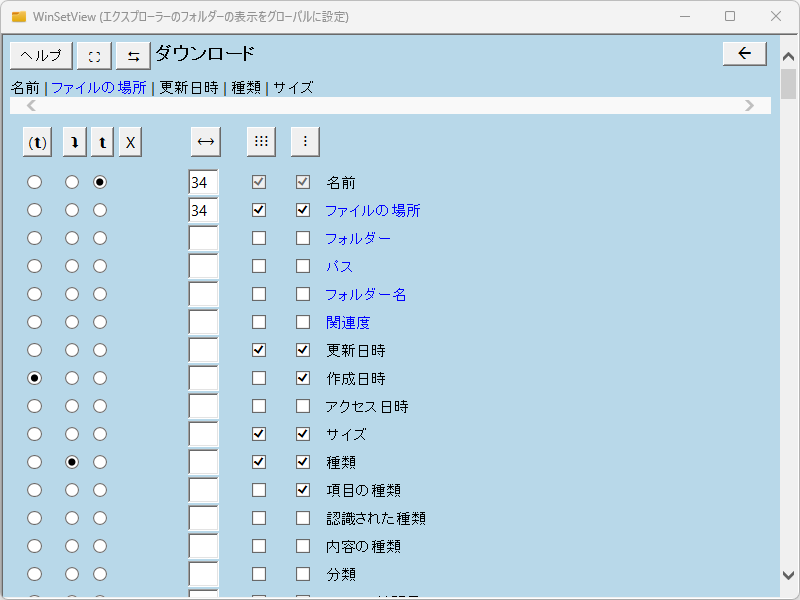Click the folder view expand icon beside ヘルプ
The image size is (800, 600).
tap(94, 54)
